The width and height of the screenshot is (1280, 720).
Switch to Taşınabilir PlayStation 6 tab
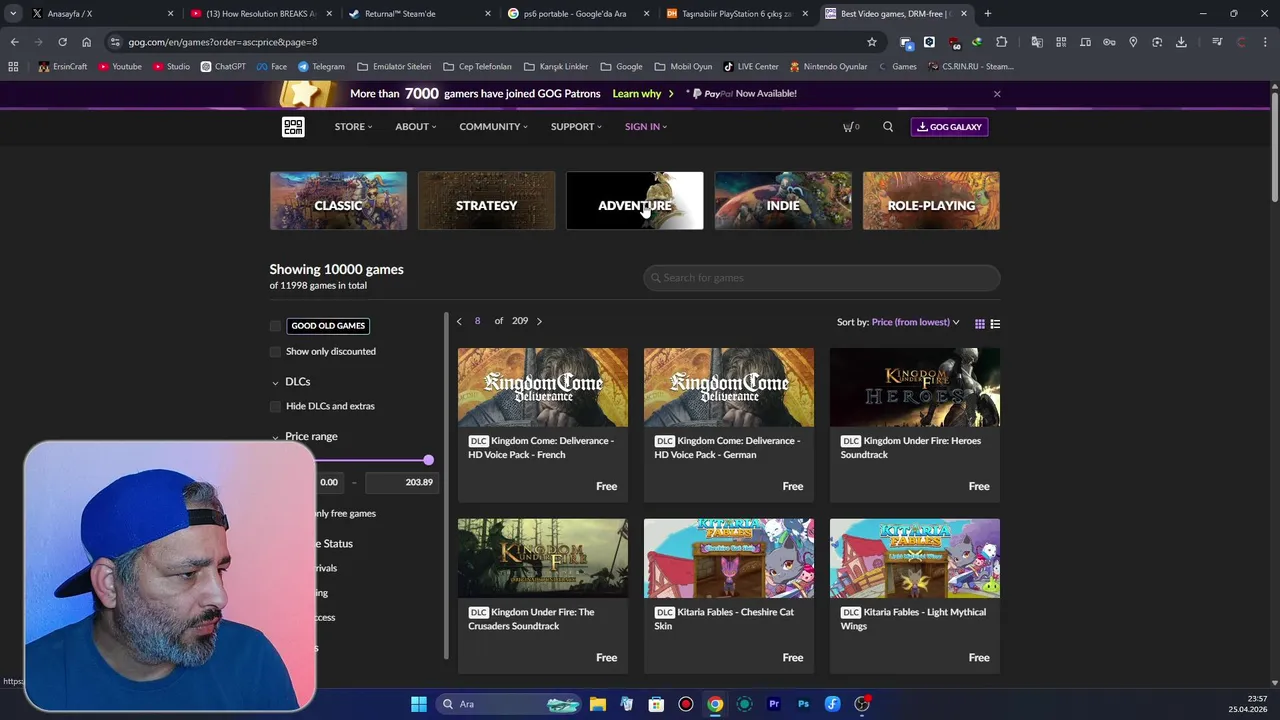tap(737, 14)
